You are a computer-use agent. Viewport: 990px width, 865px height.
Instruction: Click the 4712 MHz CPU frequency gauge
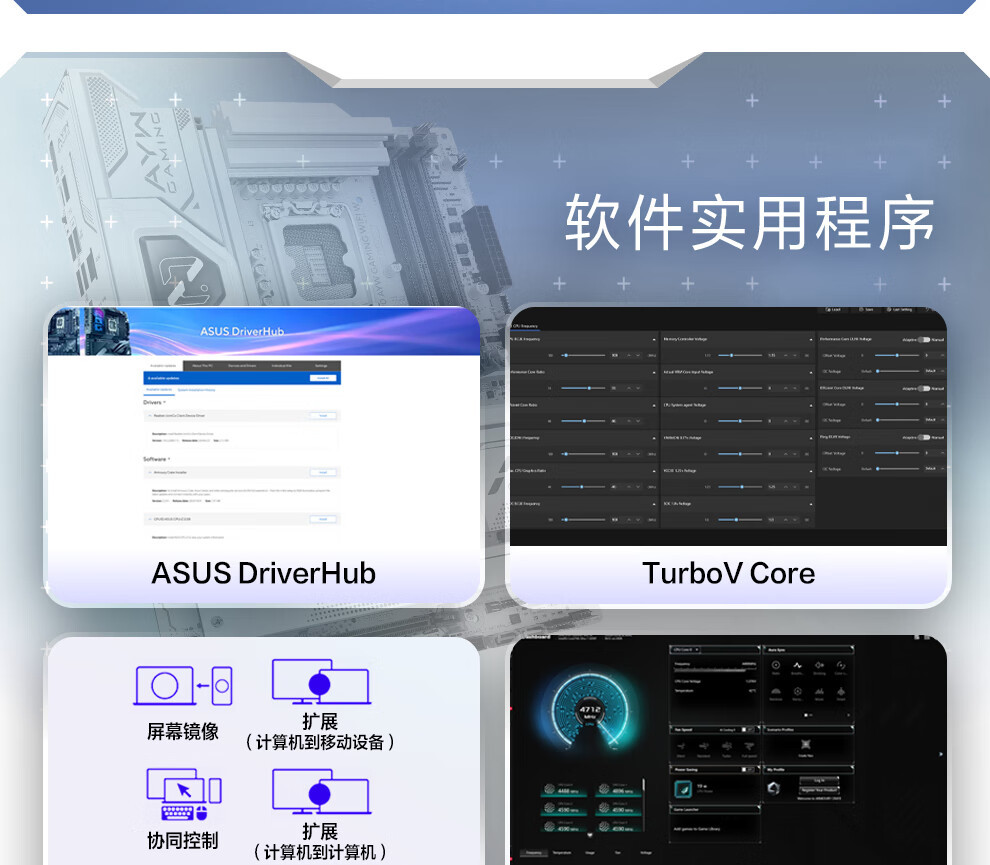click(x=590, y=708)
